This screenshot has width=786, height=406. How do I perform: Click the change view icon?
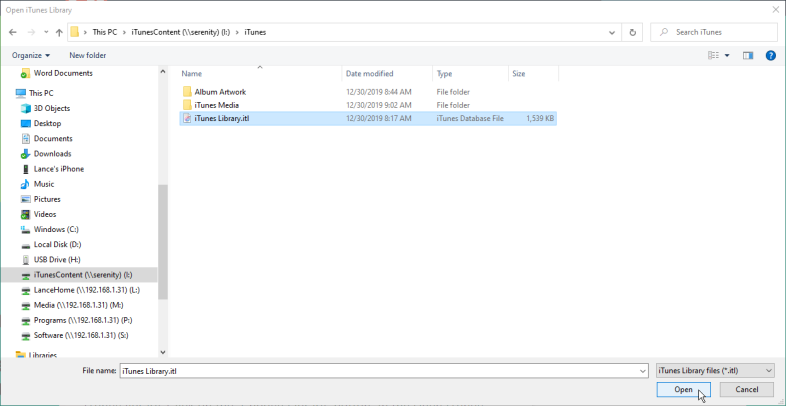pyautogui.click(x=713, y=55)
